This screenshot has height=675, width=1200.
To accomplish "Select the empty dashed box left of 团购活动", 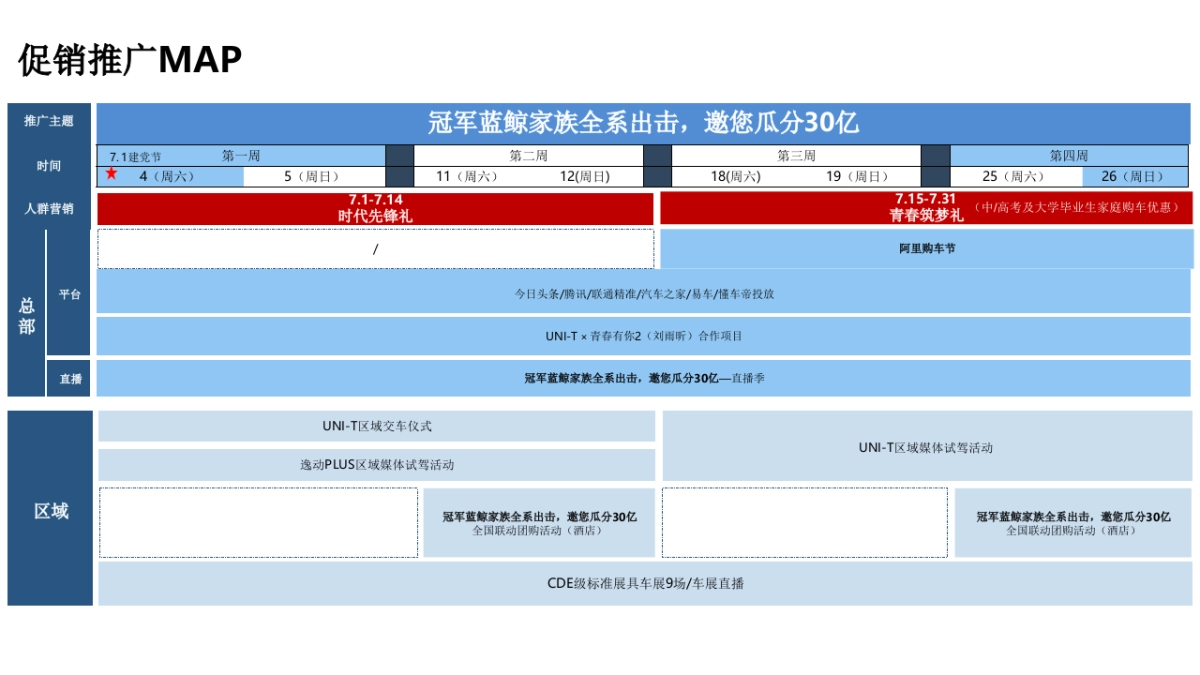I will click(256, 521).
